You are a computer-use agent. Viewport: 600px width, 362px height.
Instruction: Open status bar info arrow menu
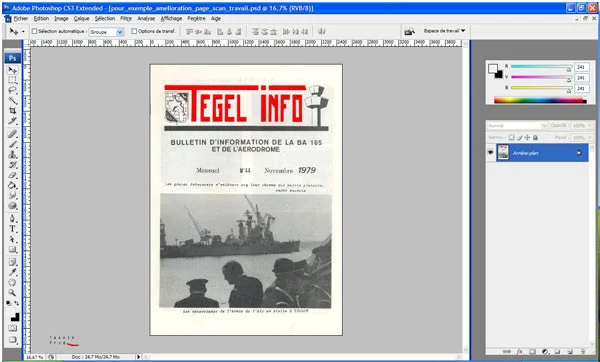(139, 357)
